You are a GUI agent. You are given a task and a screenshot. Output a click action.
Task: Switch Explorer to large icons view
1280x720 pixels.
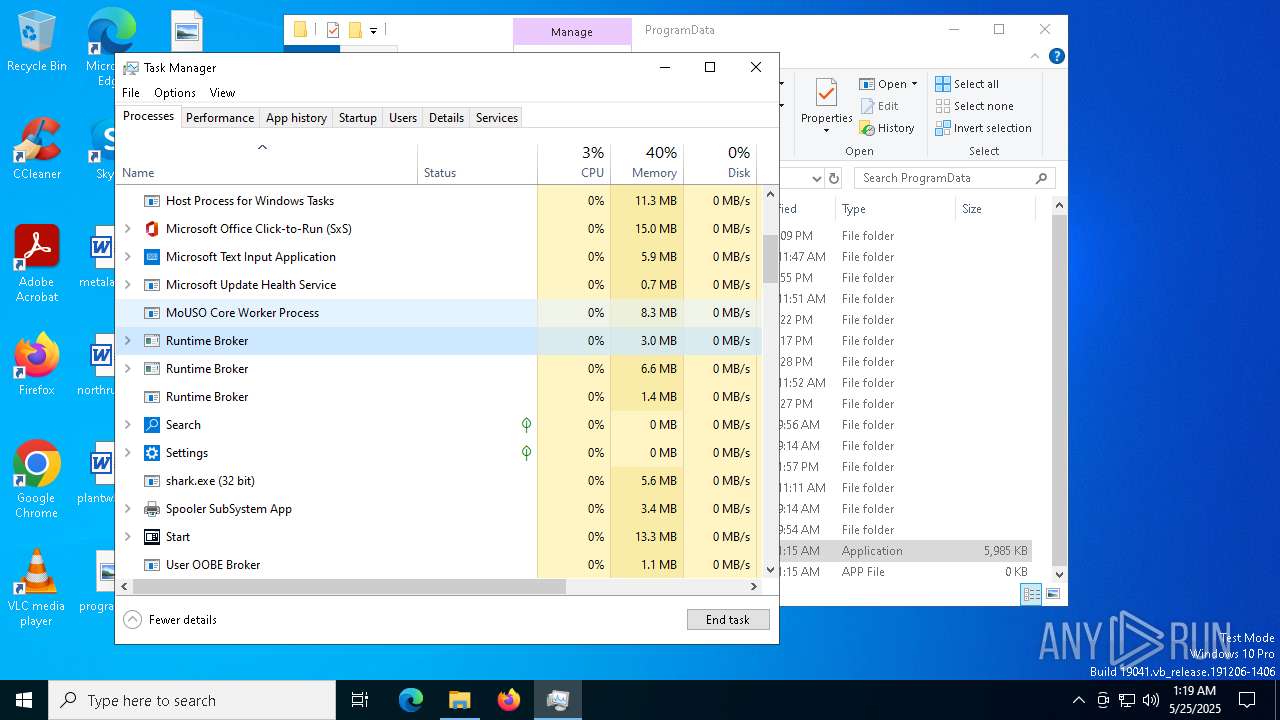click(1052, 594)
